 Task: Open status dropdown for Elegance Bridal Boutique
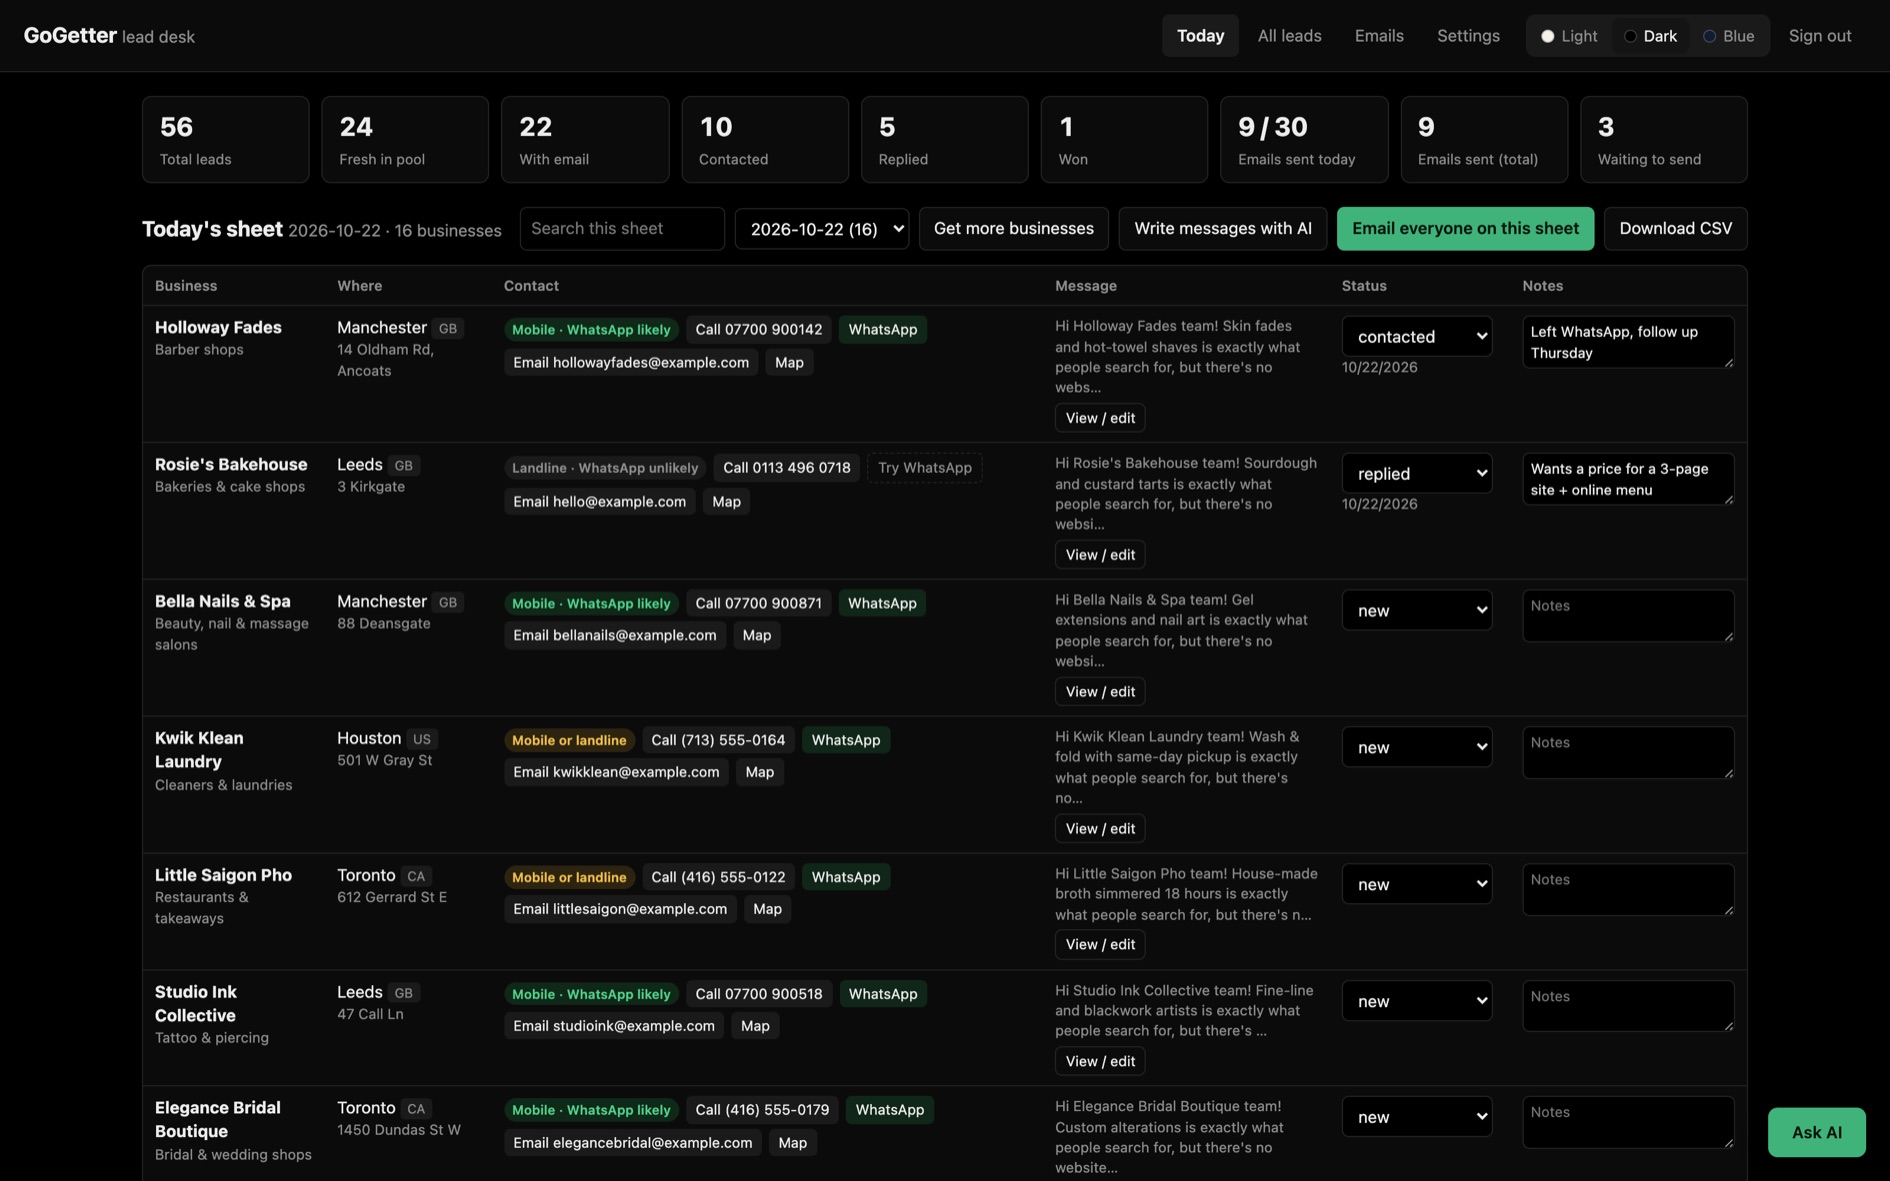click(1416, 1118)
